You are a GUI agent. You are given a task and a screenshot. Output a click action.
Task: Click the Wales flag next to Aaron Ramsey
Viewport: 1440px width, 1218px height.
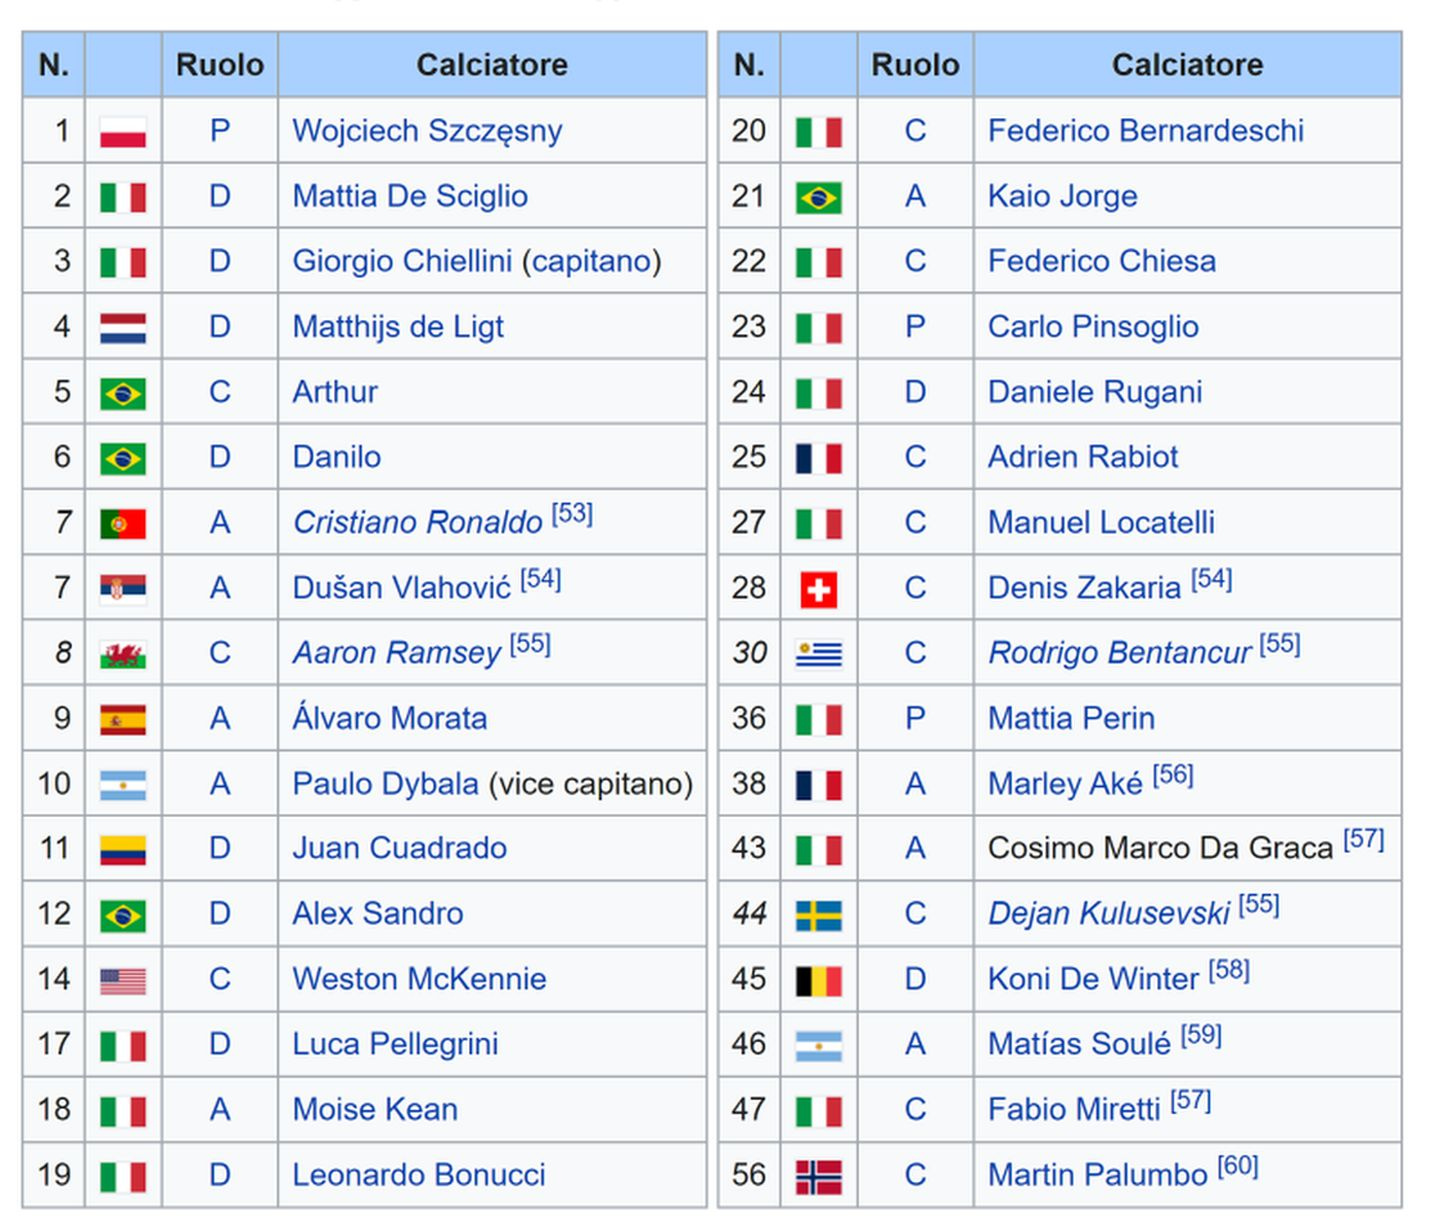point(123,655)
